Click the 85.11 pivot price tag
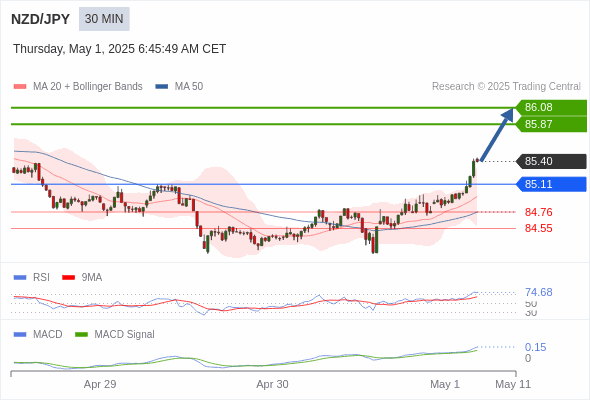This screenshot has width=590, height=400. tap(551, 184)
